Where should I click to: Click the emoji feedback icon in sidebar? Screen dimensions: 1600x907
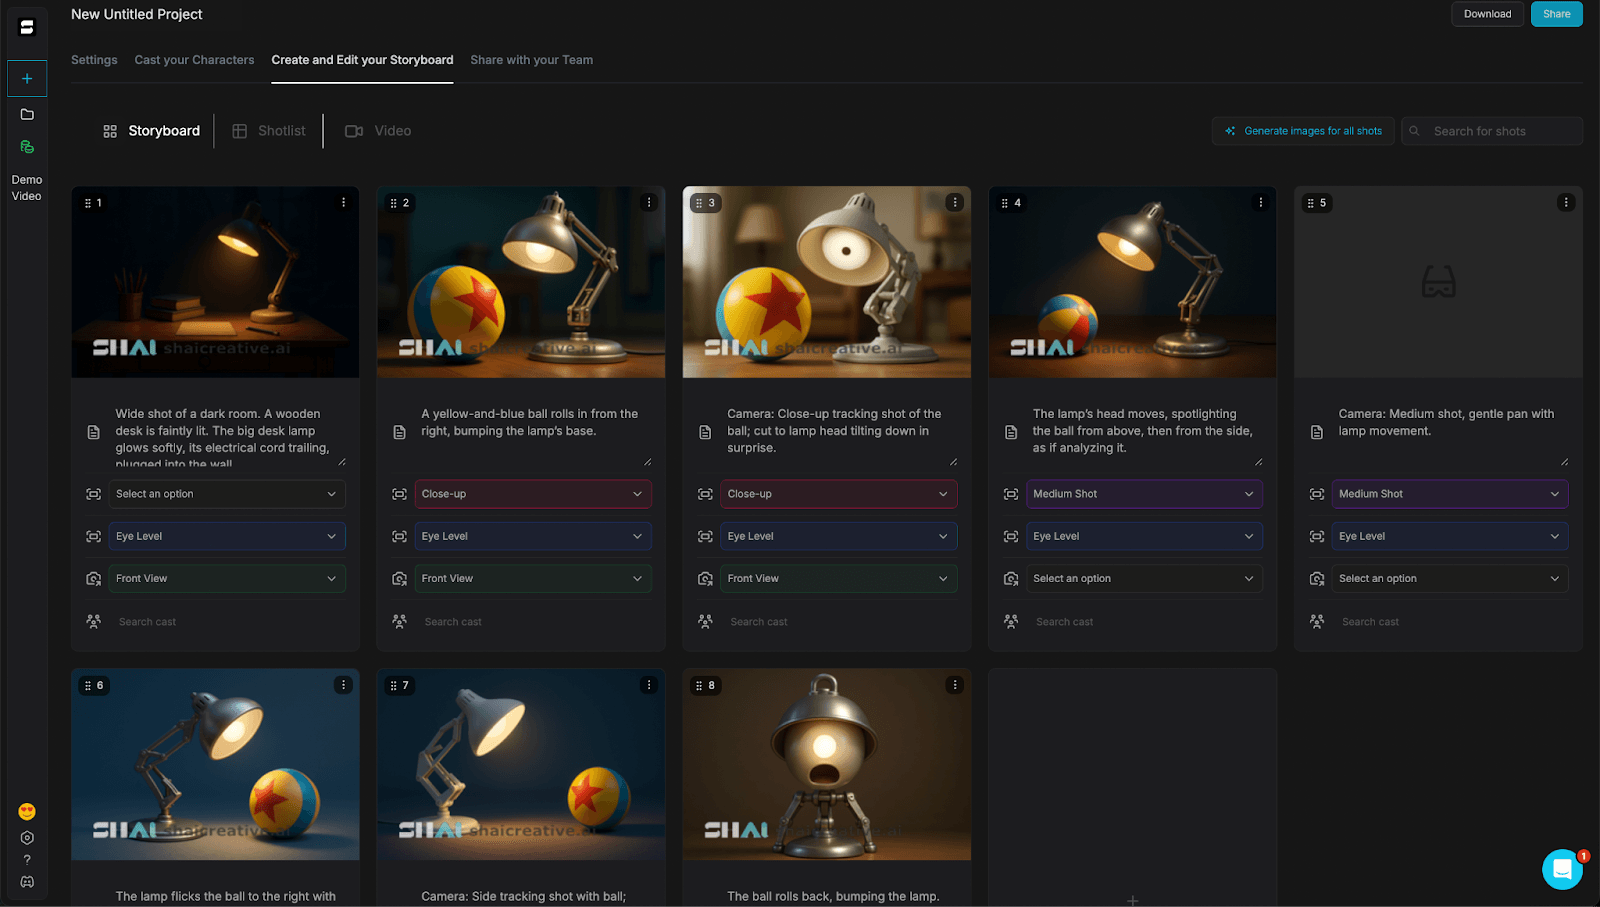27,812
